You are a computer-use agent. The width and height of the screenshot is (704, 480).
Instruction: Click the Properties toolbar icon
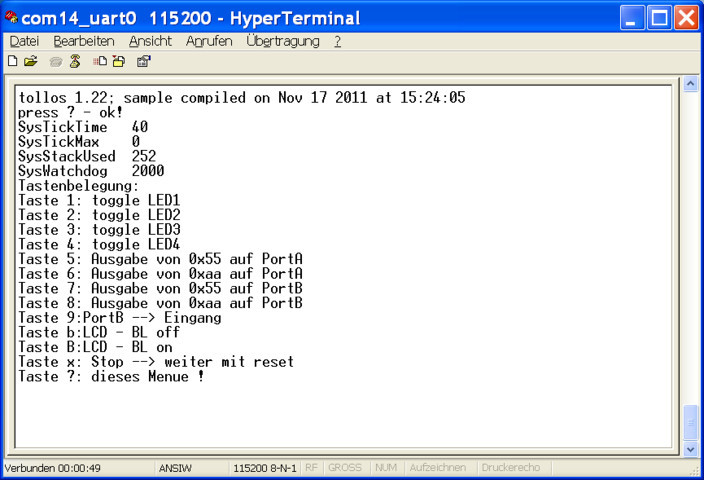coord(144,61)
